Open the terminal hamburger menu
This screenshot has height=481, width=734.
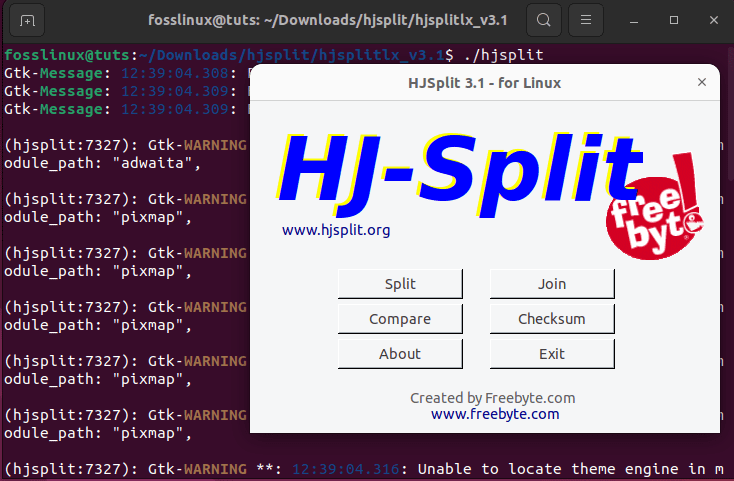point(586,20)
